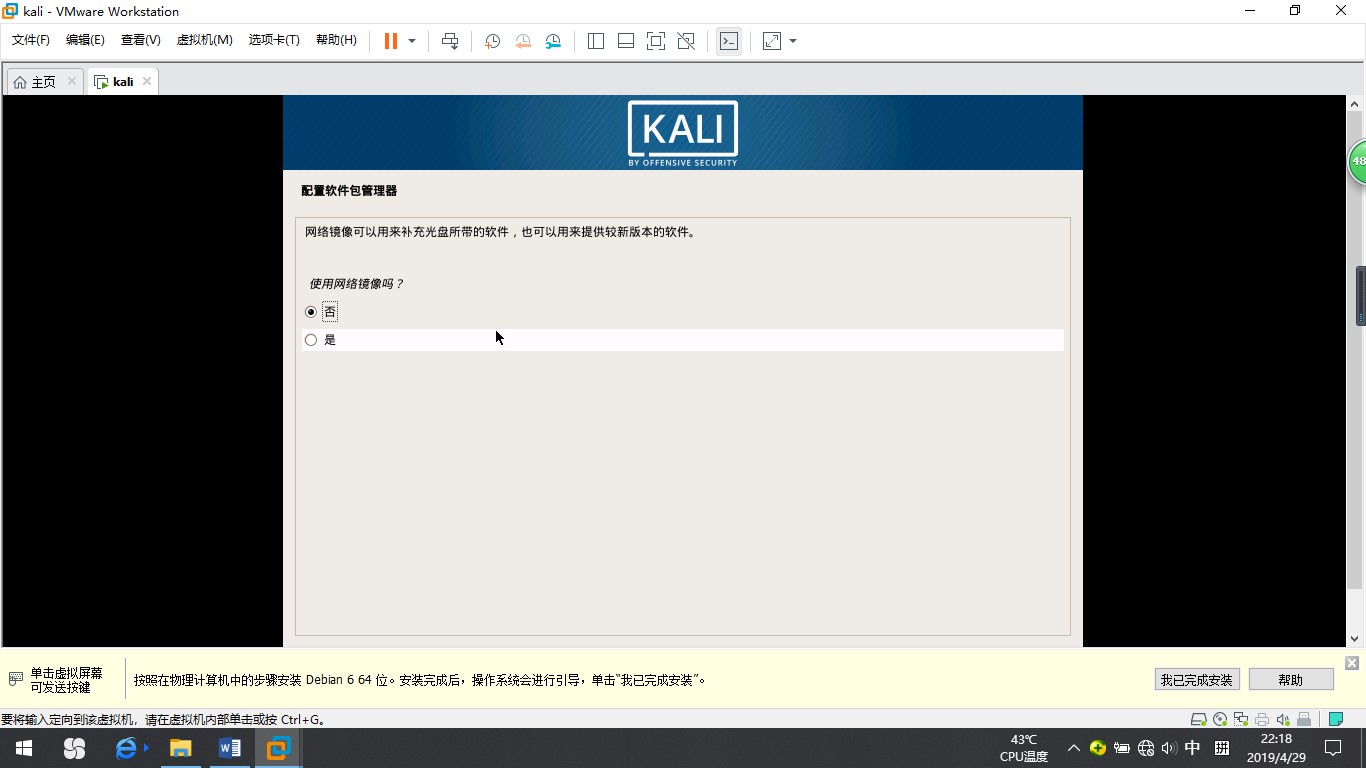This screenshot has width=1366, height=768.
Task: Open the 选项卡(T) menu
Action: (274, 40)
